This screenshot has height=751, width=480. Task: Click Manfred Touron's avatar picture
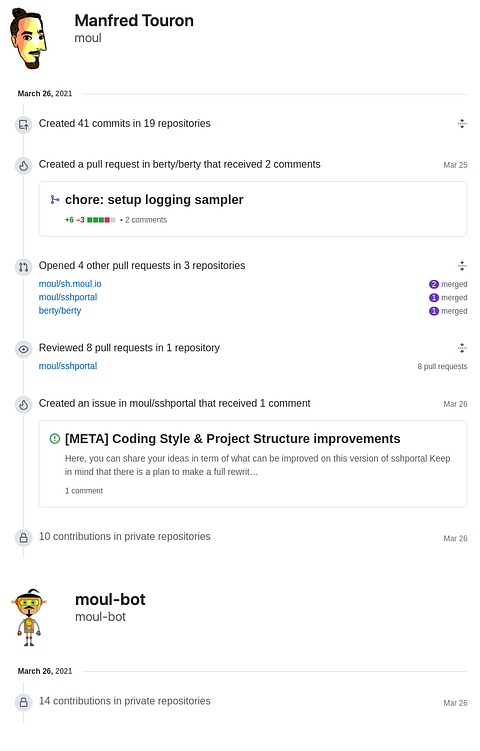pos(28,38)
